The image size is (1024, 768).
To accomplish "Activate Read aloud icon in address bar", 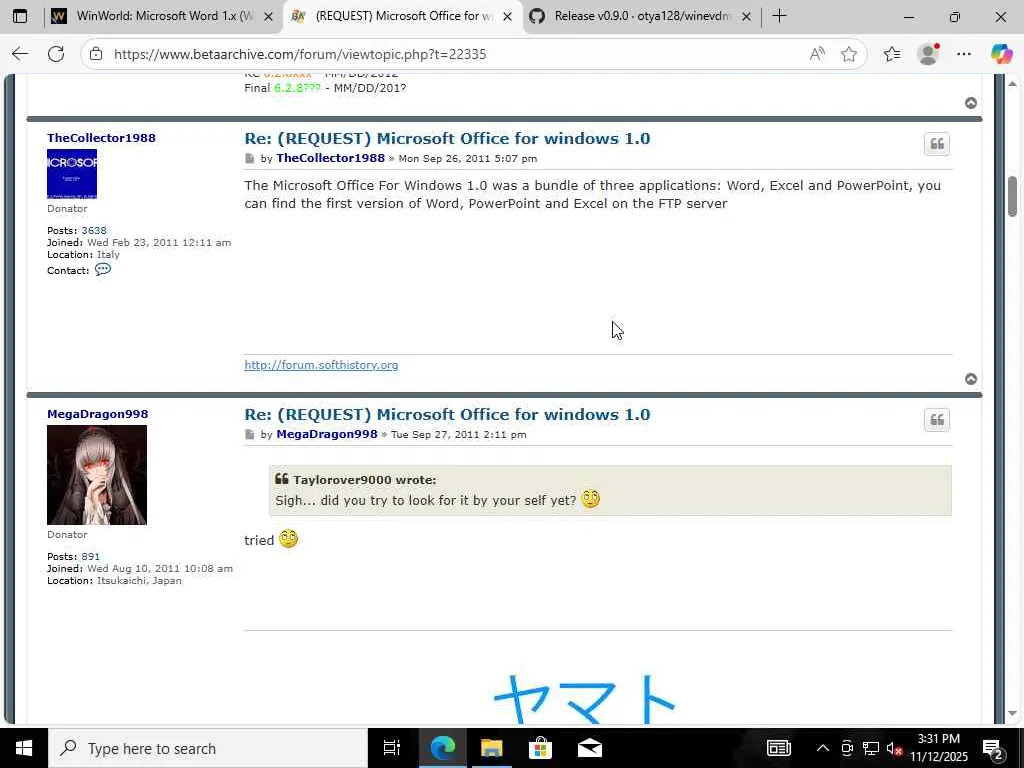I will click(817, 54).
